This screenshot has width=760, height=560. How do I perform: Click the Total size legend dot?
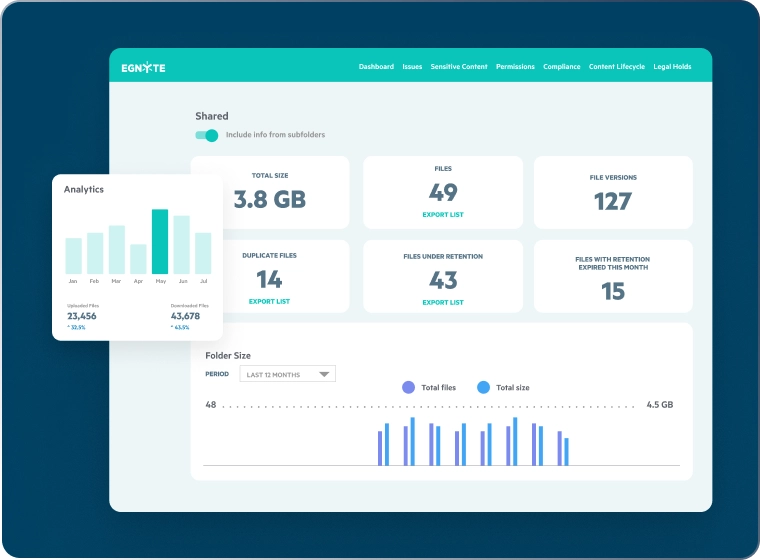pyautogui.click(x=483, y=387)
